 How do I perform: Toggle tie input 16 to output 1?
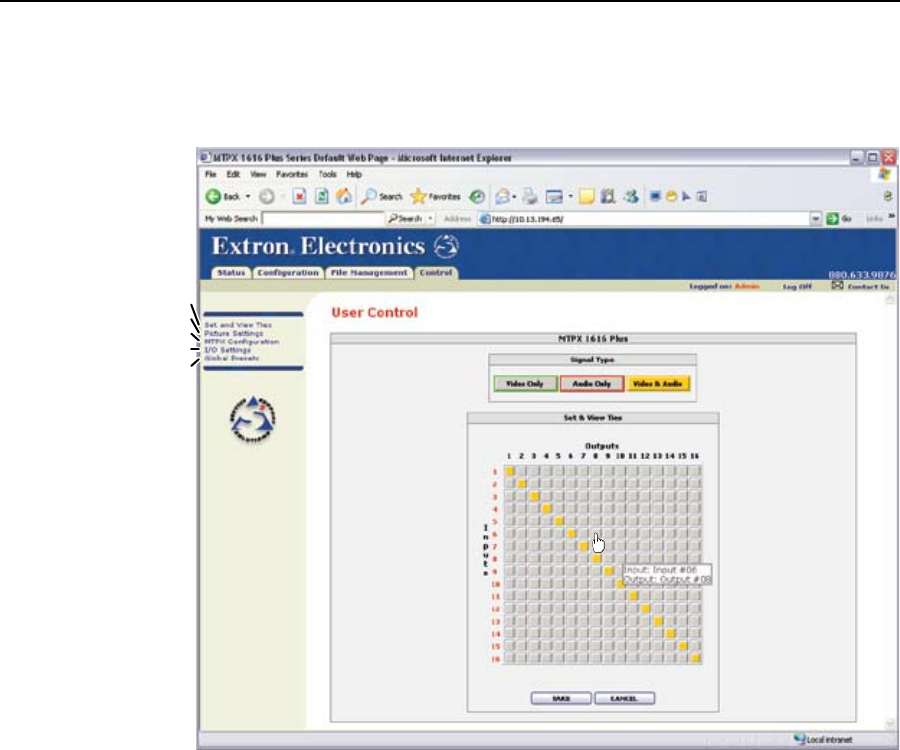coord(510,658)
